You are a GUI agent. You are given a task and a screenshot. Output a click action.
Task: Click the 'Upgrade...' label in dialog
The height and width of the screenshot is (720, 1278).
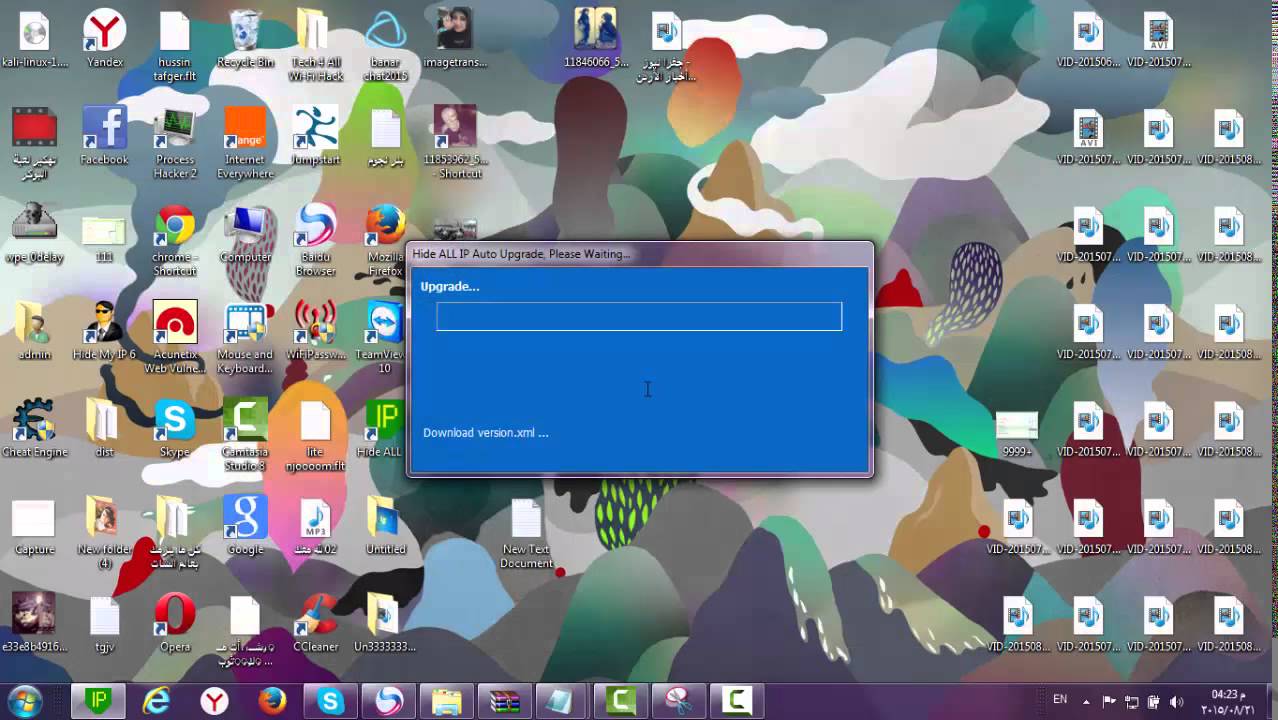[x=449, y=287]
